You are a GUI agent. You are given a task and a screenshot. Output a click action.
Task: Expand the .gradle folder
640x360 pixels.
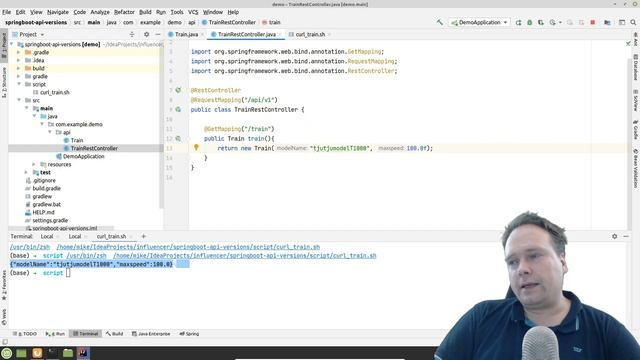click(x=18, y=52)
